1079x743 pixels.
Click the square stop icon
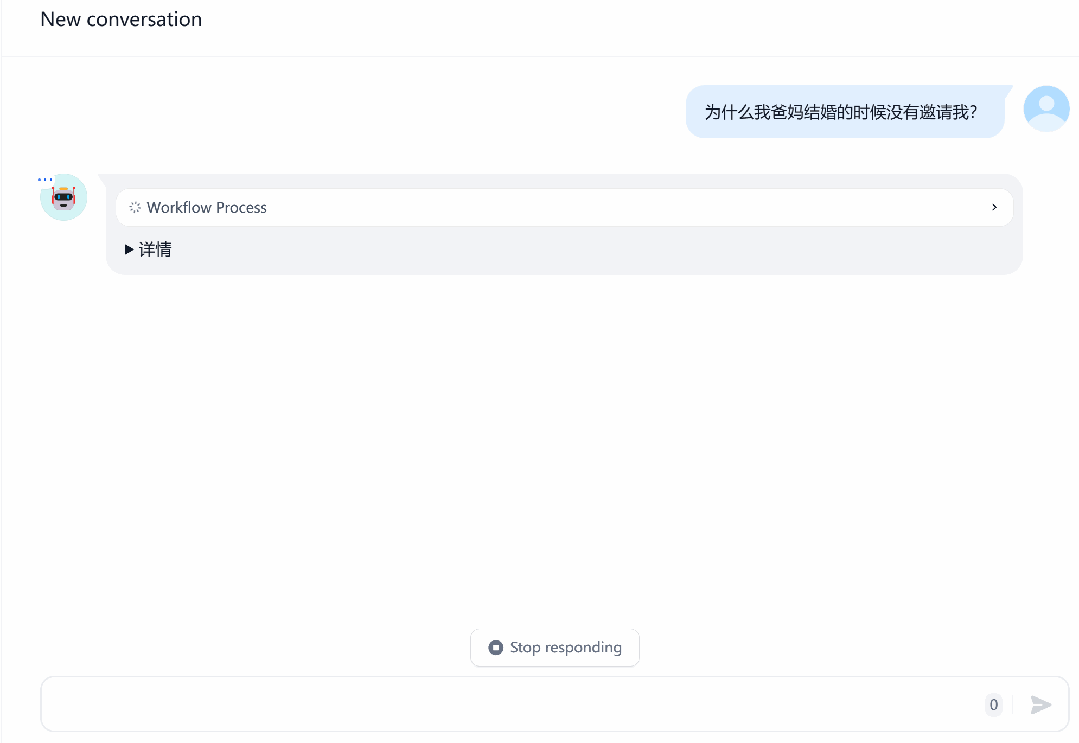click(x=495, y=647)
